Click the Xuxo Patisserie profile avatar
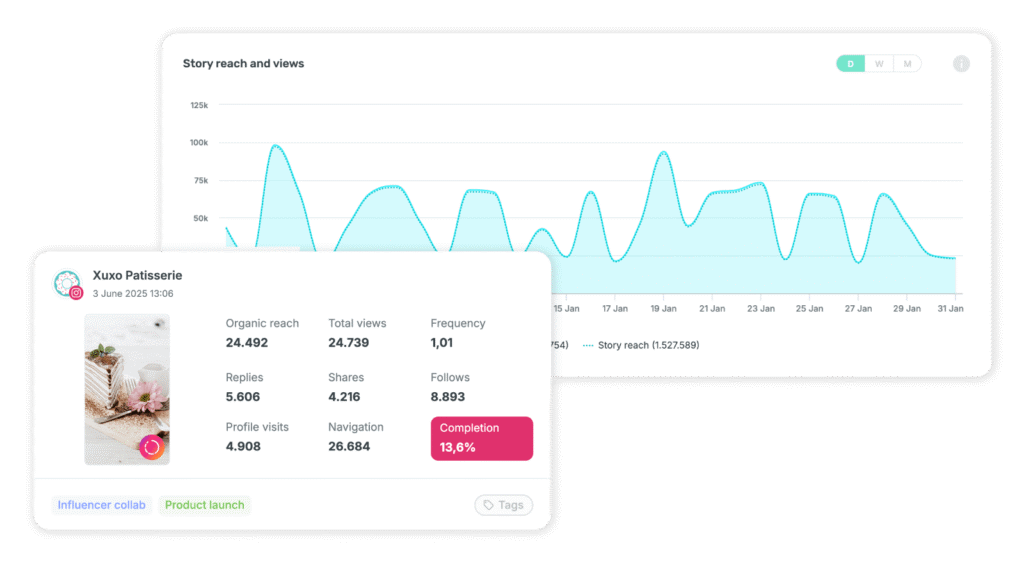This screenshot has width=1024, height=563. (x=67, y=283)
